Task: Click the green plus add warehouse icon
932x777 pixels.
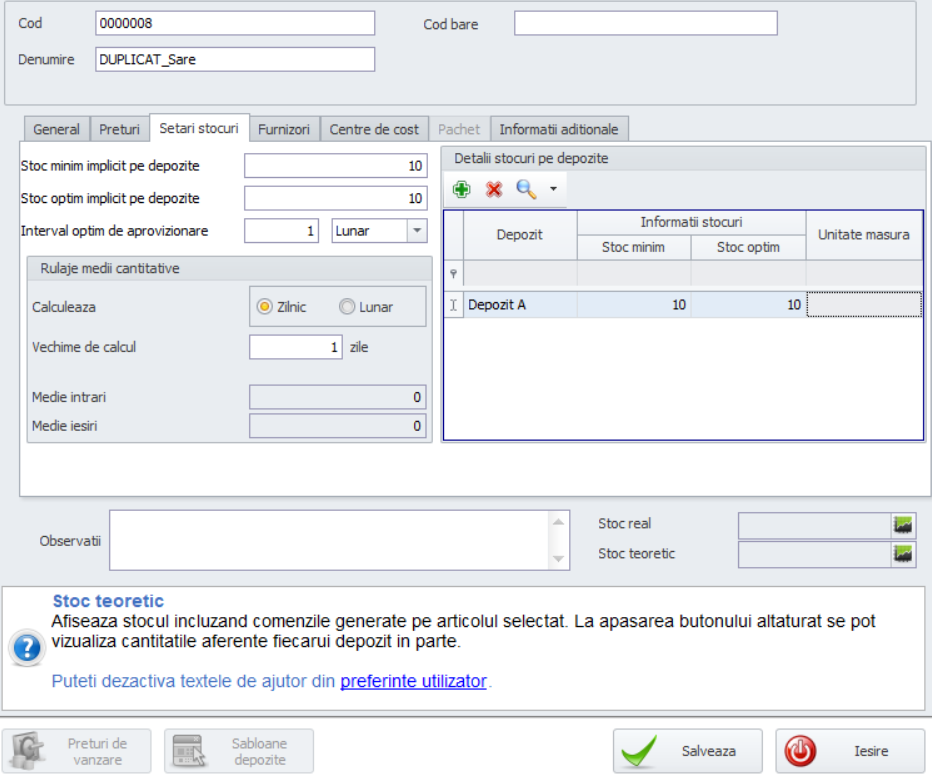Action: pyautogui.click(x=462, y=189)
